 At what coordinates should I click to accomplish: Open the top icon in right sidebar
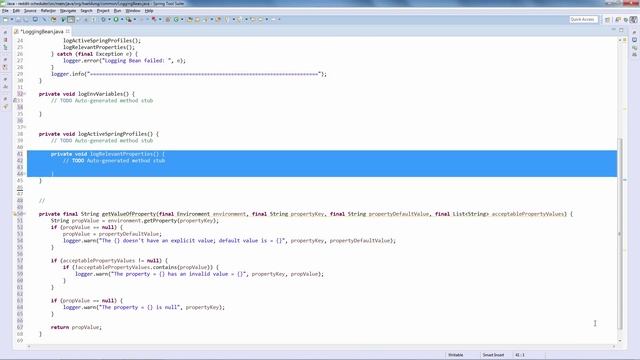tap(634, 32)
